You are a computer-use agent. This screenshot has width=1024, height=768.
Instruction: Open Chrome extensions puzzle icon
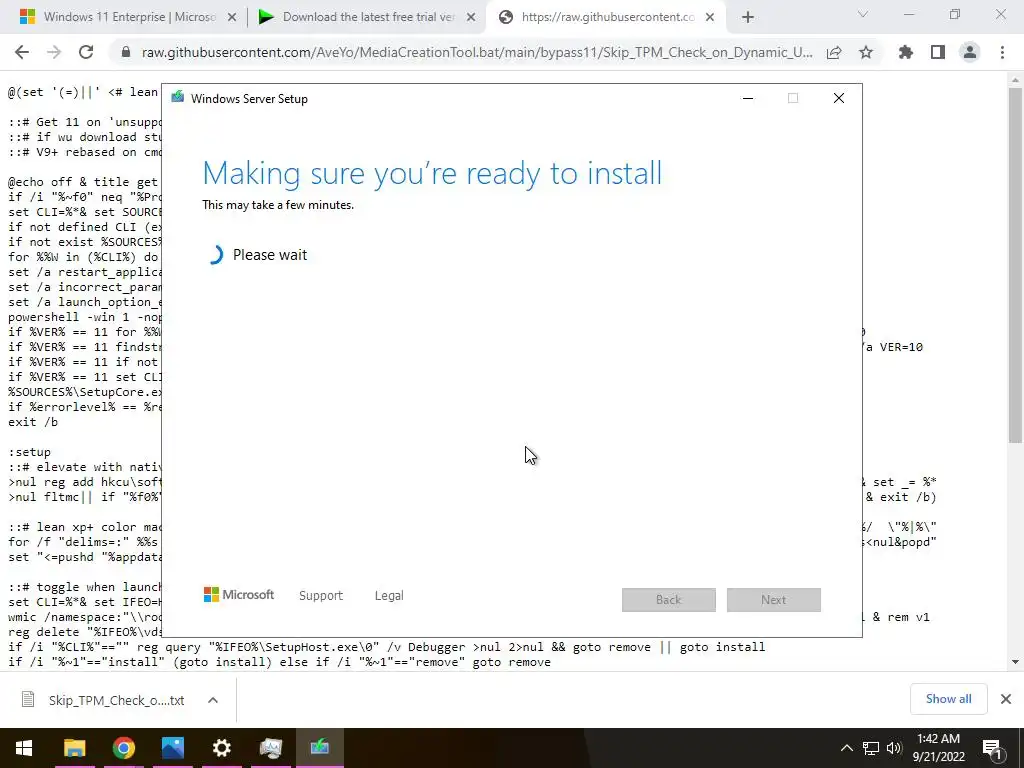pyautogui.click(x=906, y=52)
